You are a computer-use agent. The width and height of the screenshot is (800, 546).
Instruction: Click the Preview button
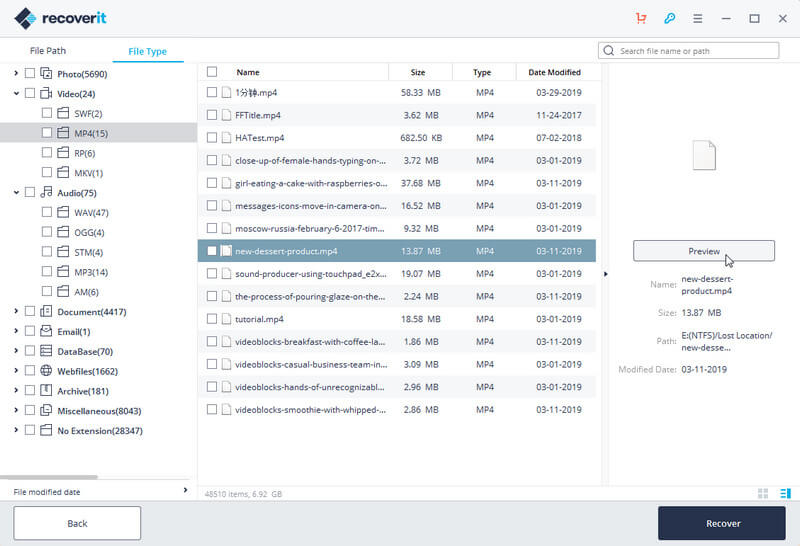704,251
